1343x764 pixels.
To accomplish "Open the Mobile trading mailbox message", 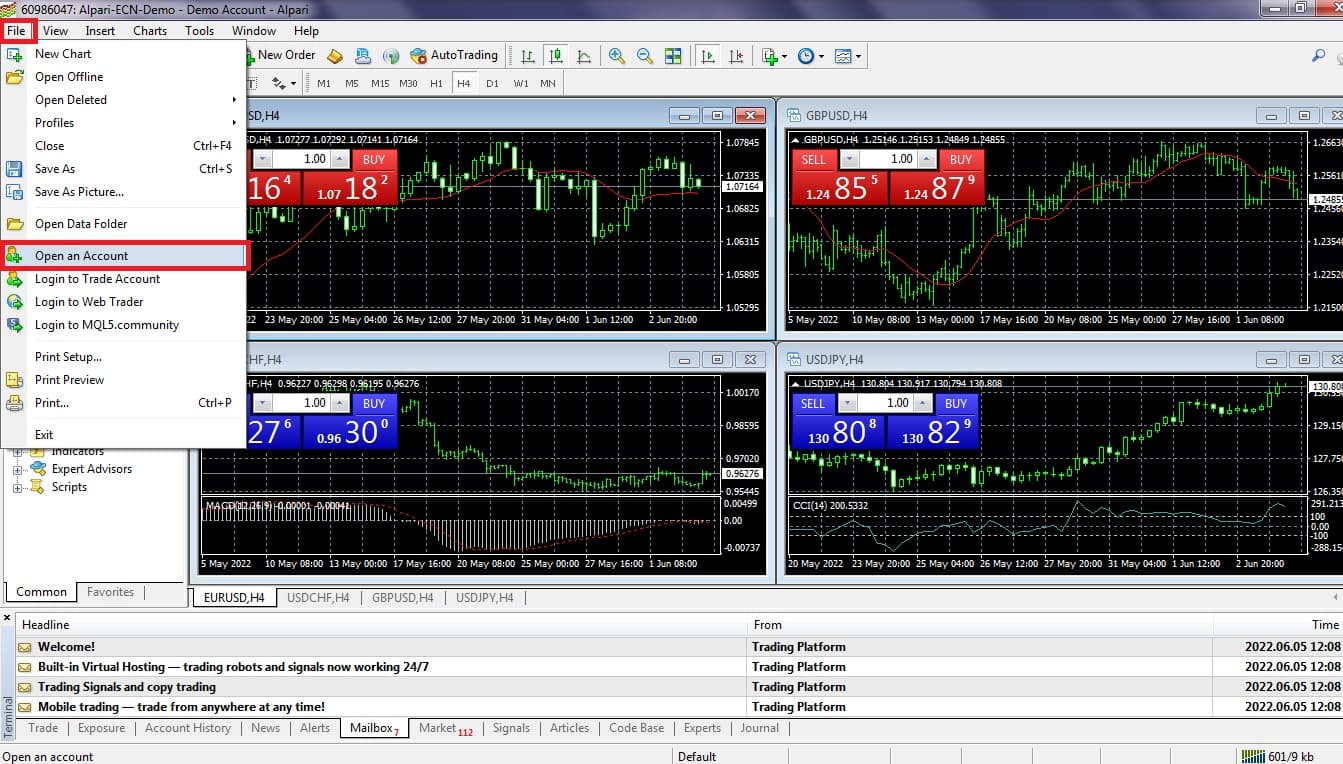I will 181,707.
